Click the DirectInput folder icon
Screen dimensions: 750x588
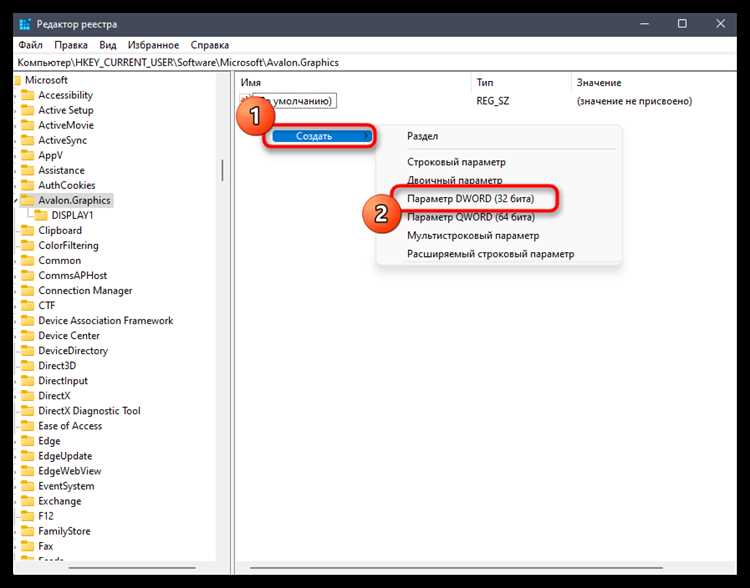coord(28,381)
